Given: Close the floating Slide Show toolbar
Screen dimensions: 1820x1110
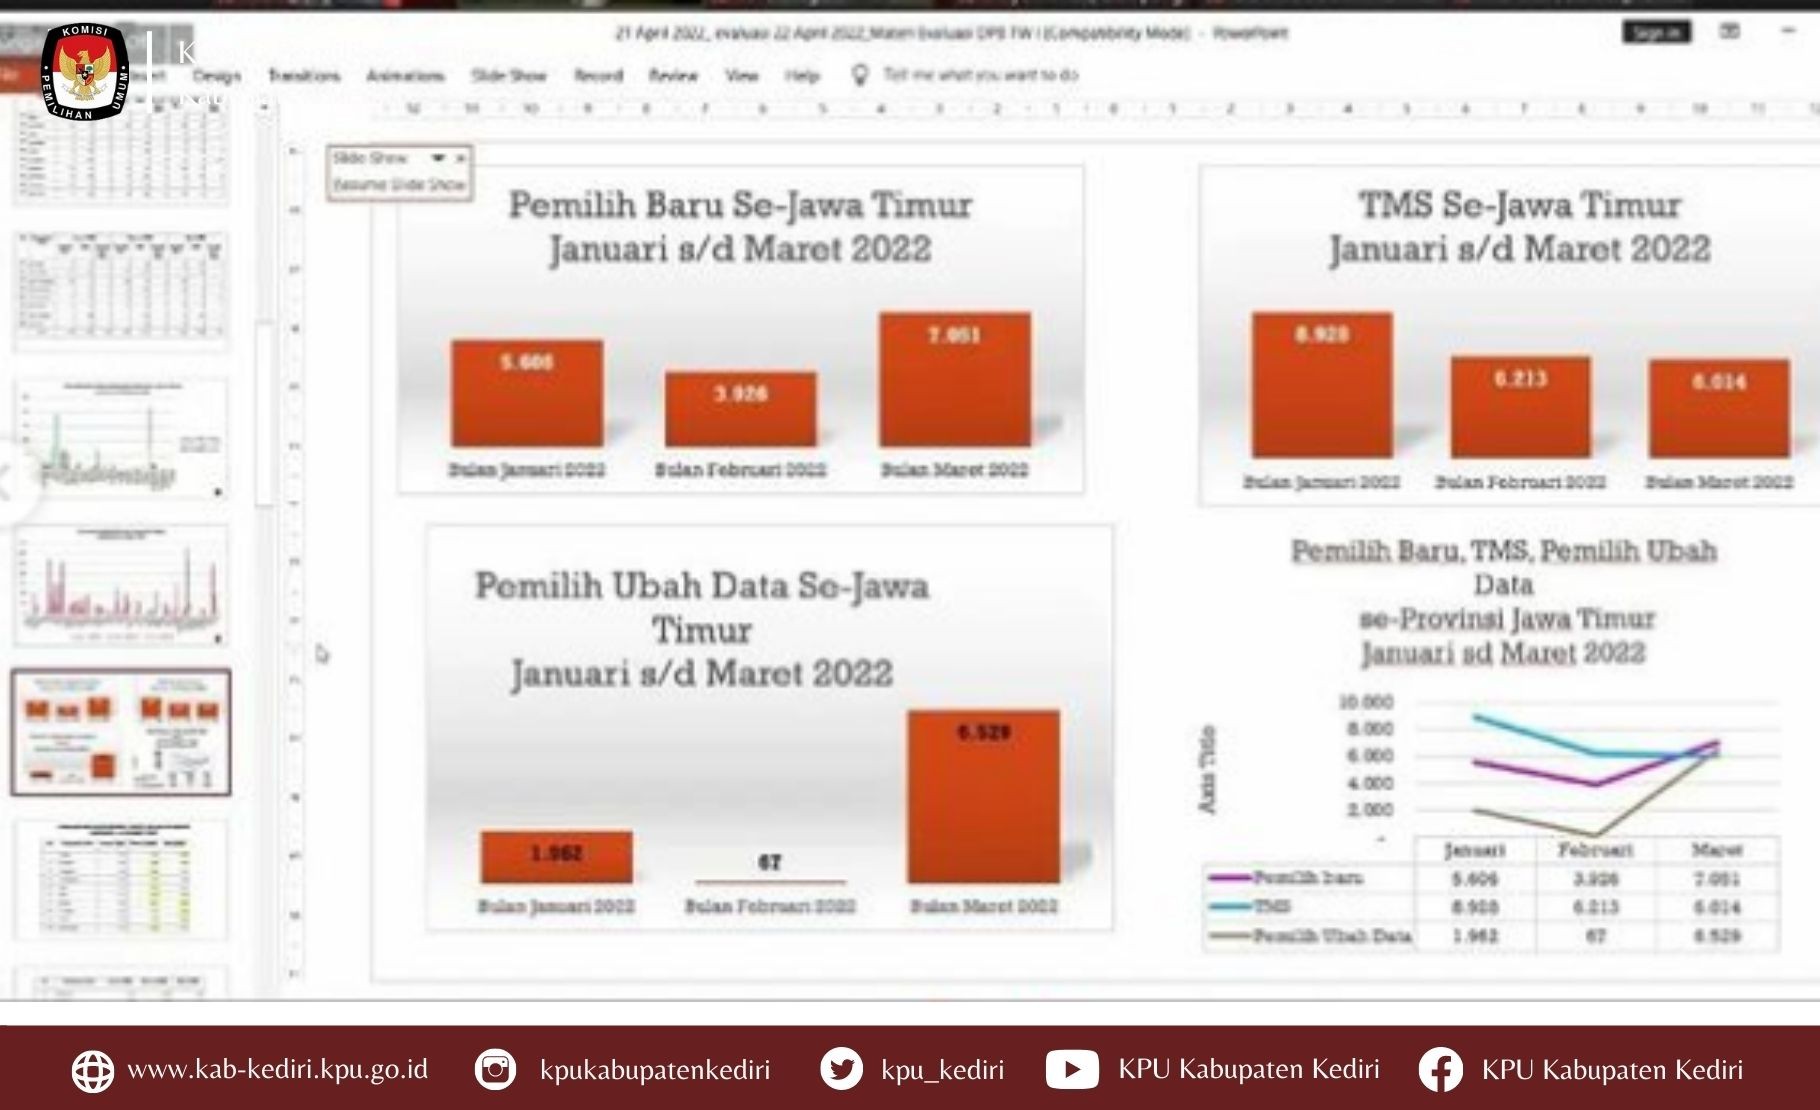Looking at the screenshot, I should click(x=461, y=158).
